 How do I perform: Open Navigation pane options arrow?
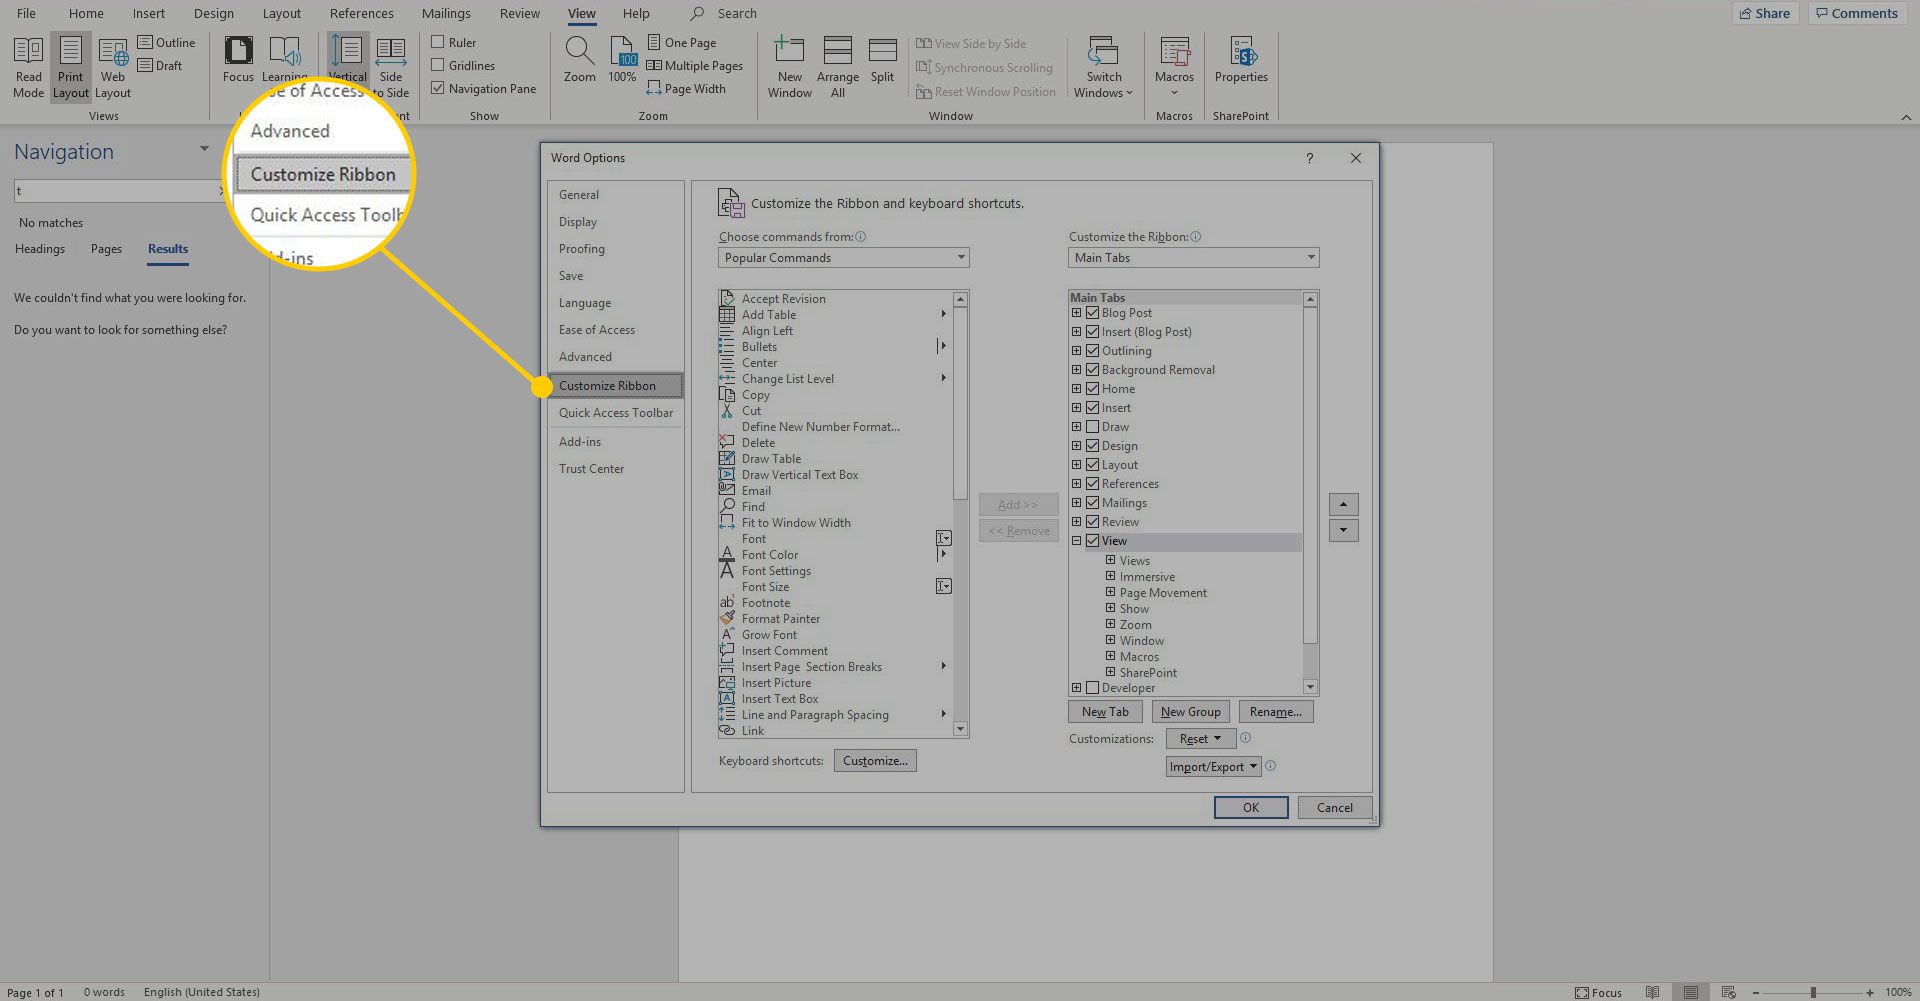[204, 149]
